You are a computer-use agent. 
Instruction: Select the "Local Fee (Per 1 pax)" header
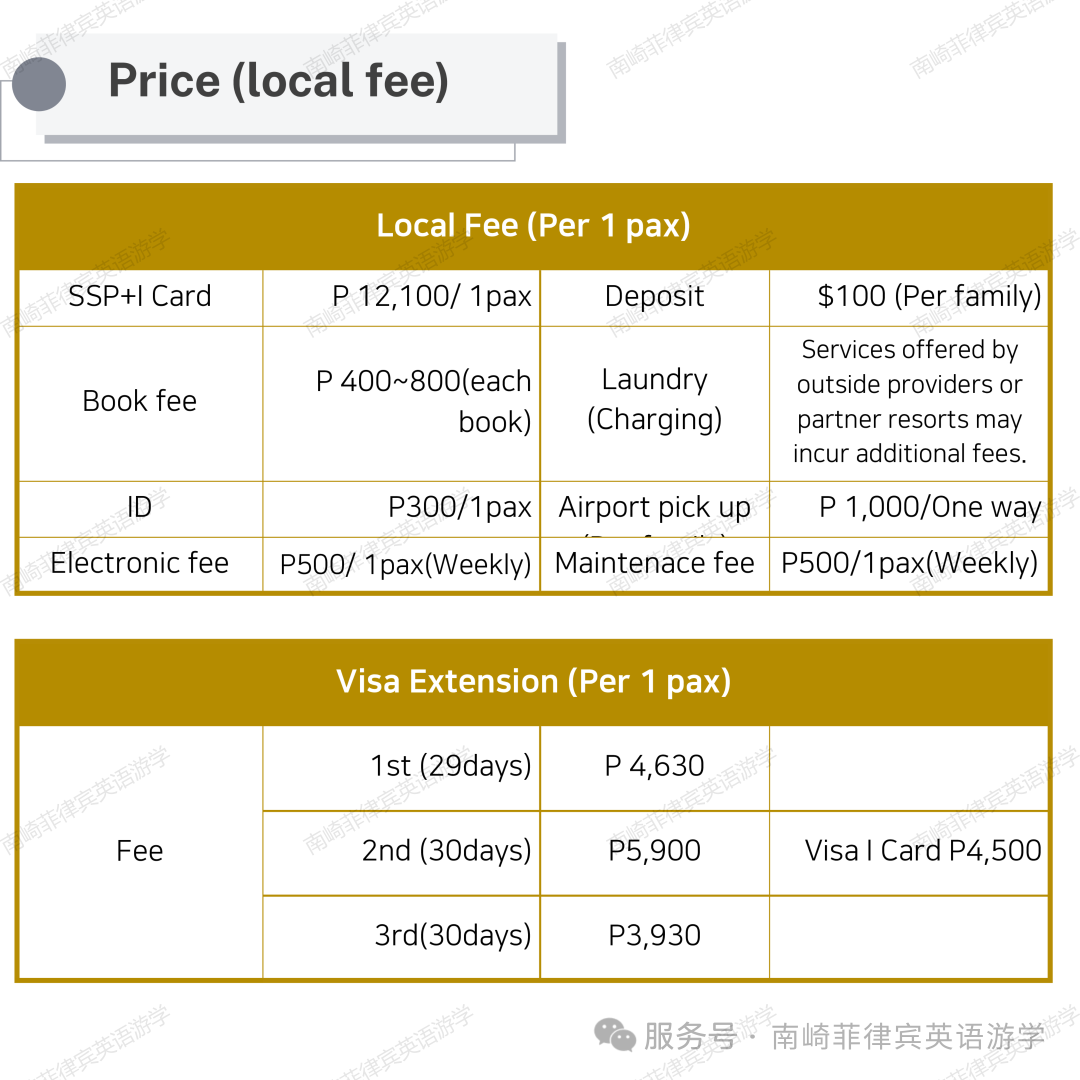(x=533, y=226)
